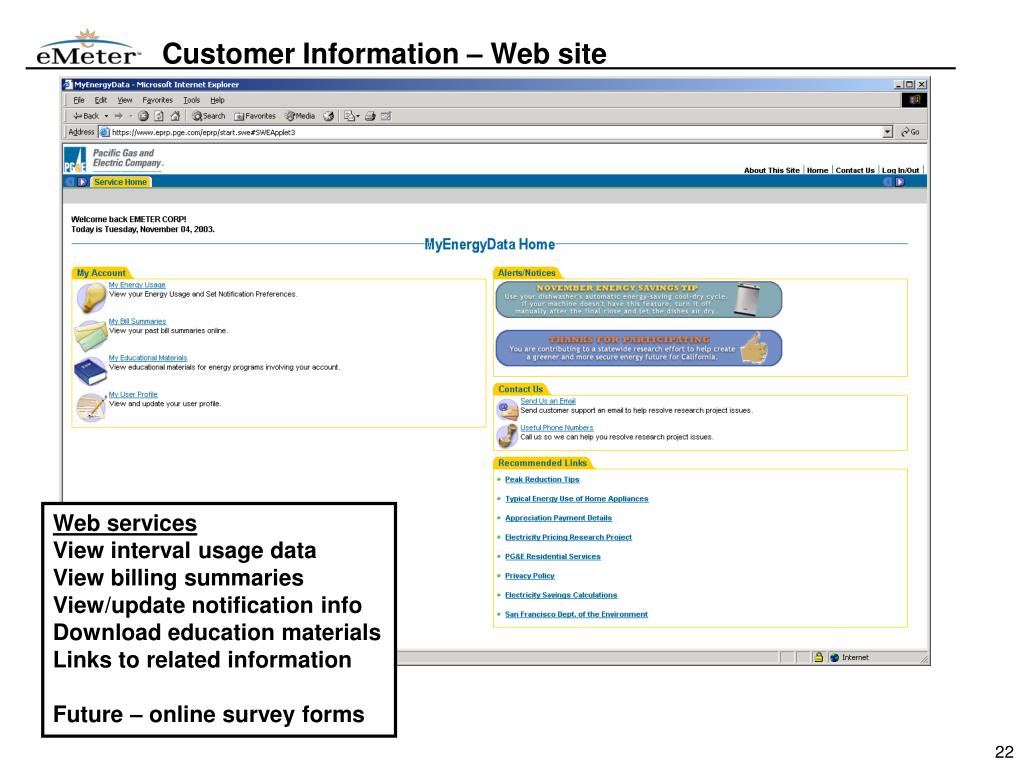The image size is (1024, 768).
Task: Click the Go button beside the address bar
Action: [x=910, y=132]
